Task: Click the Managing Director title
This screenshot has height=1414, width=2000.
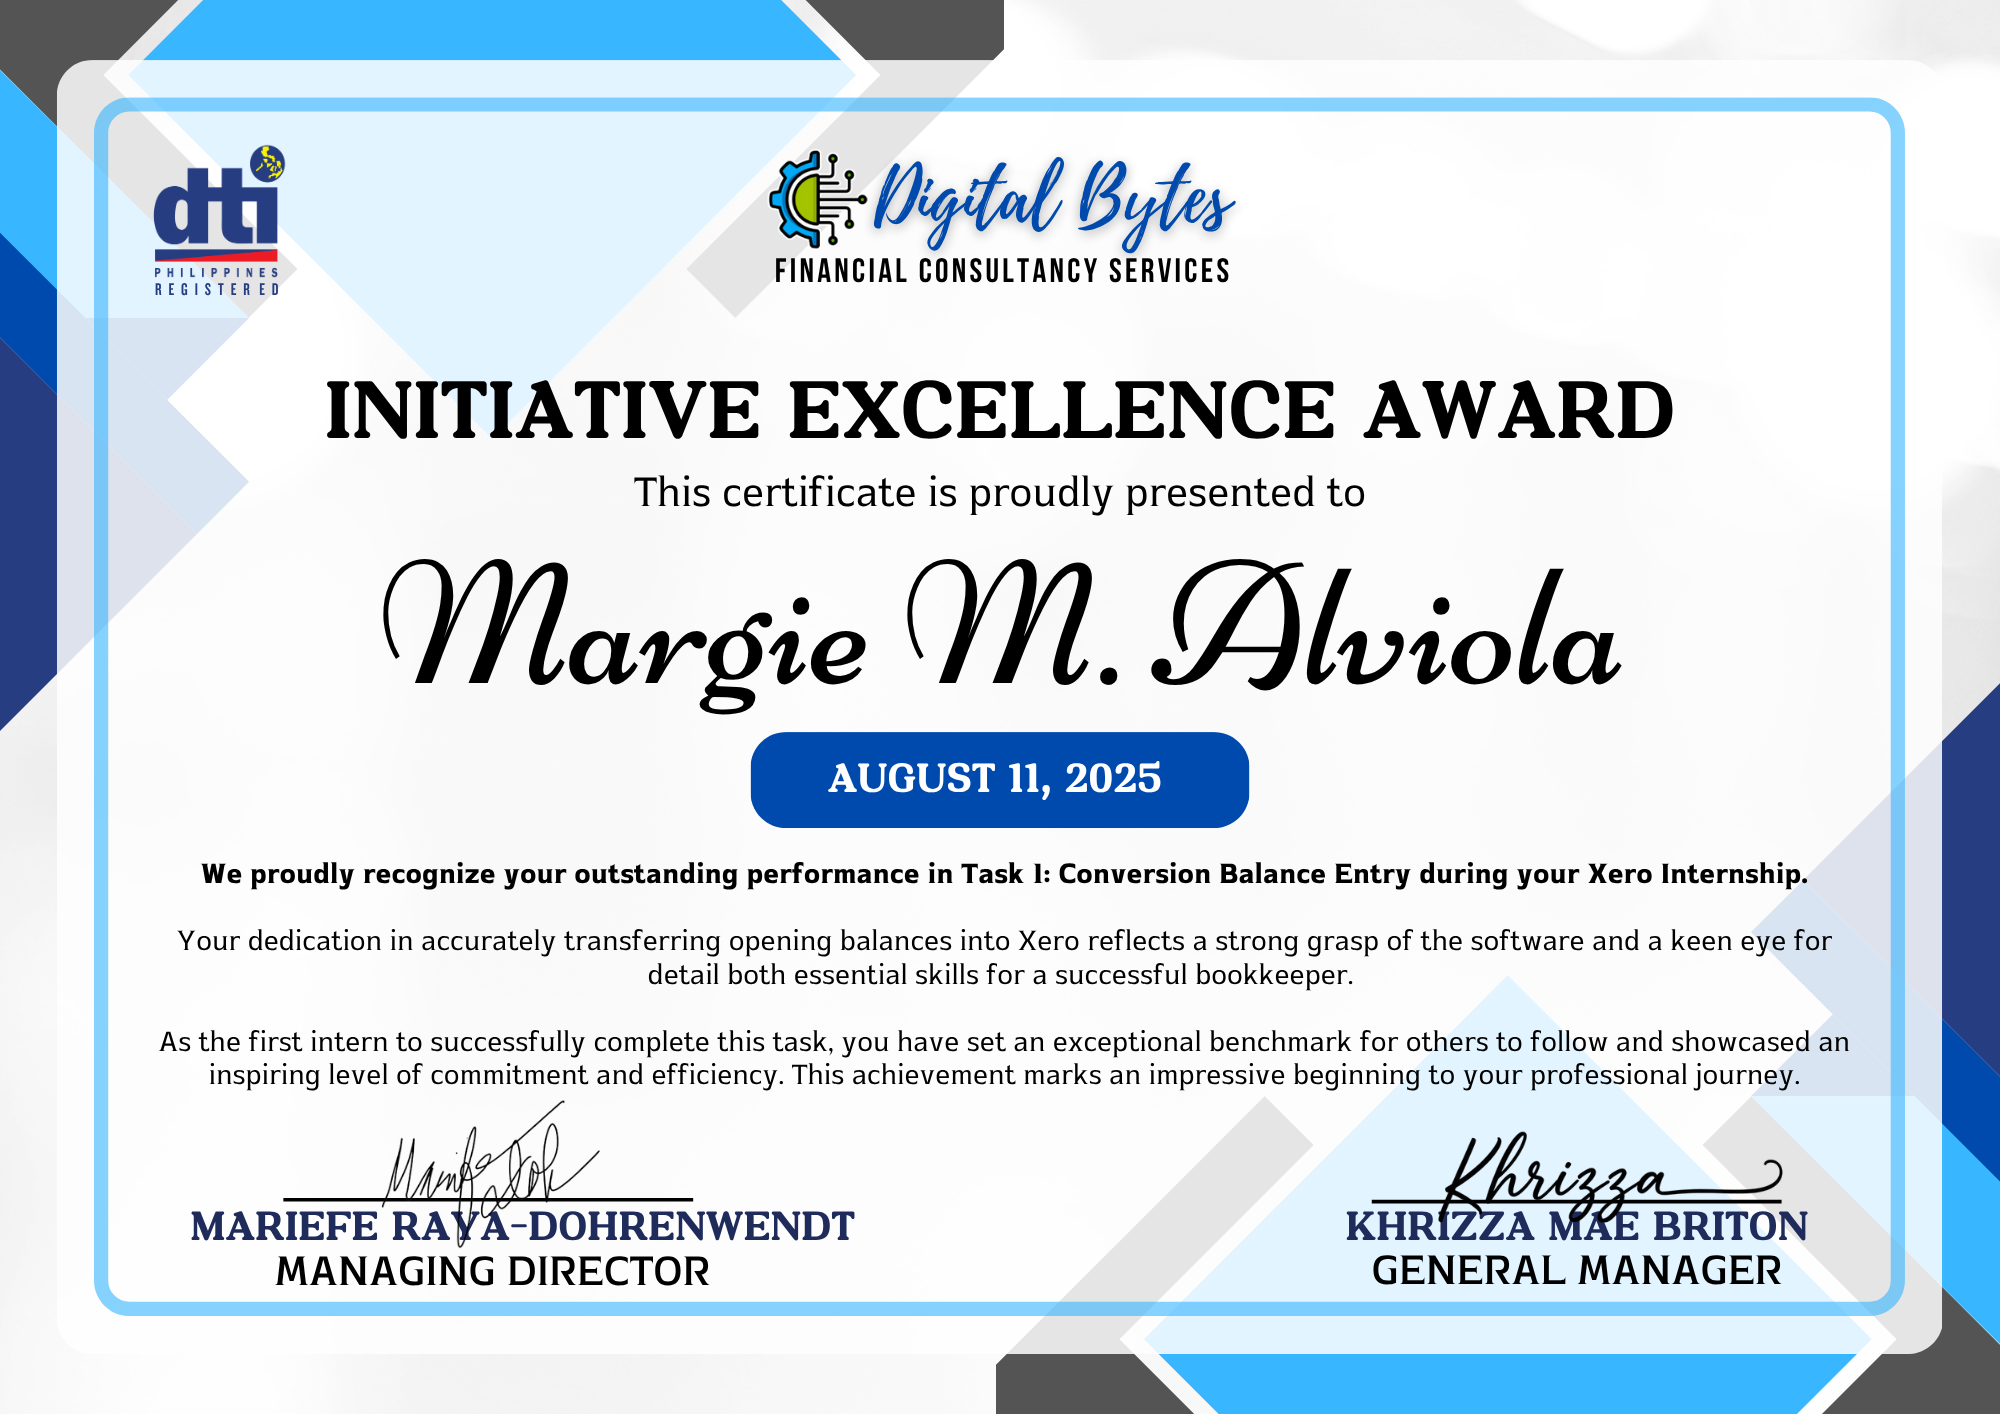Action: click(x=492, y=1272)
